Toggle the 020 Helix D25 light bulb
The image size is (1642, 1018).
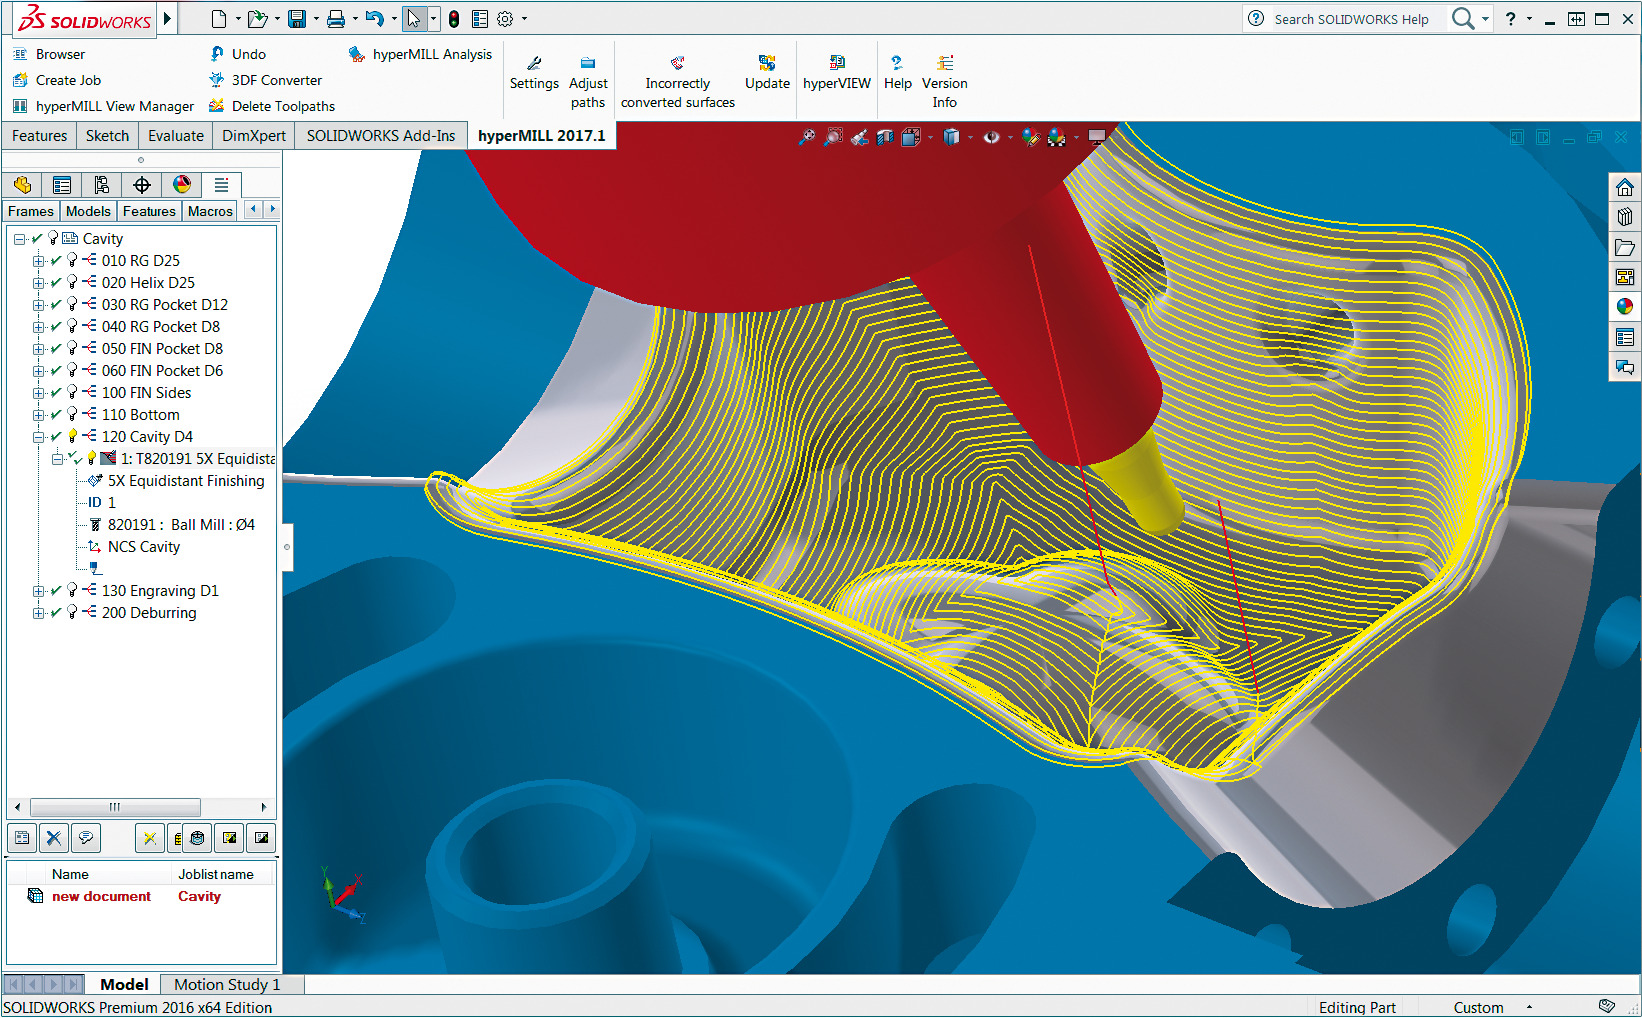pyautogui.click(x=72, y=282)
